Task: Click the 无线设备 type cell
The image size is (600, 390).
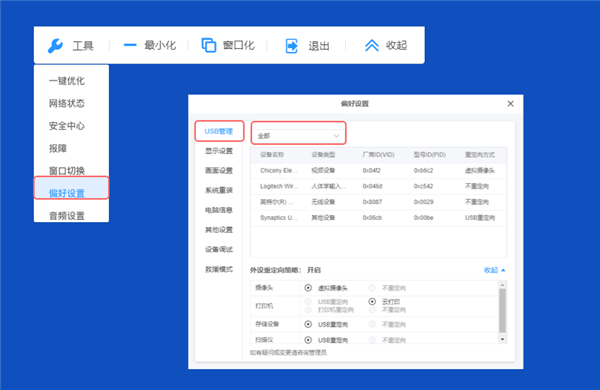Action: pos(323,202)
